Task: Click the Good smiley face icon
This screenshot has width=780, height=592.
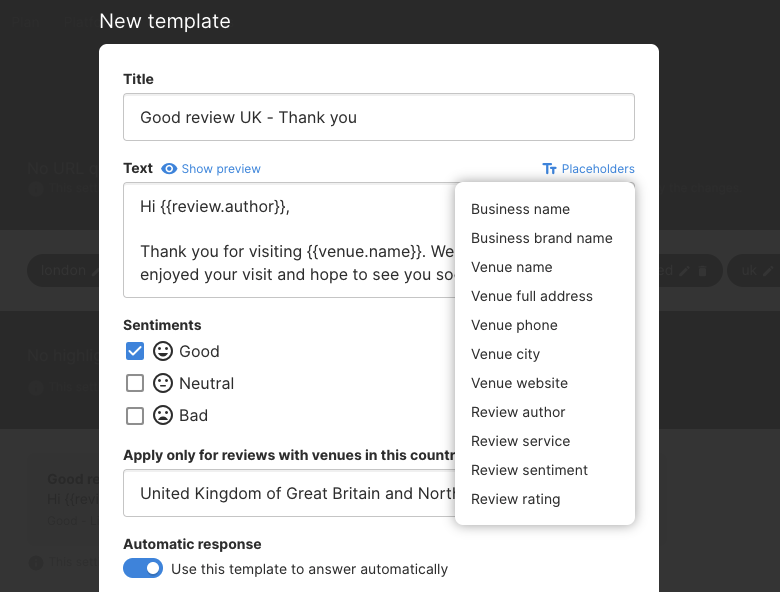Action: (163, 351)
